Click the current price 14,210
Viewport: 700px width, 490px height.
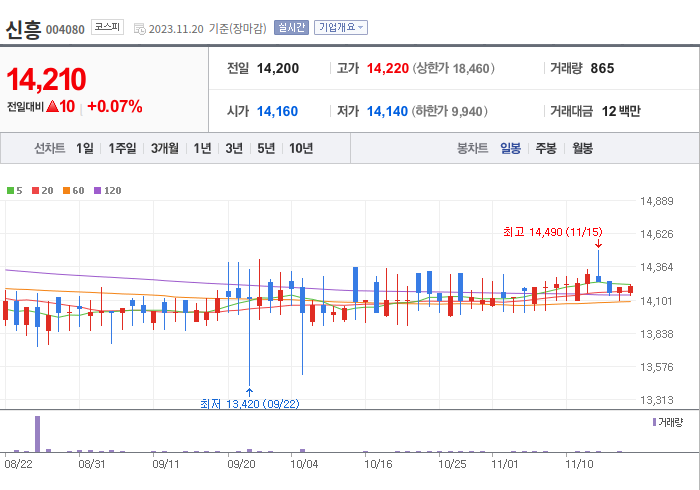point(46,79)
